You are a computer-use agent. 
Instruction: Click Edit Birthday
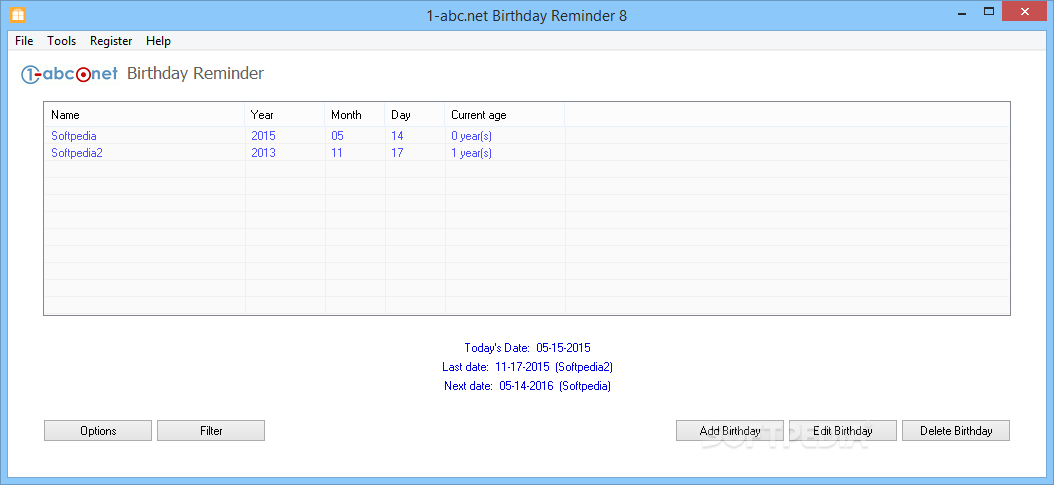point(843,431)
